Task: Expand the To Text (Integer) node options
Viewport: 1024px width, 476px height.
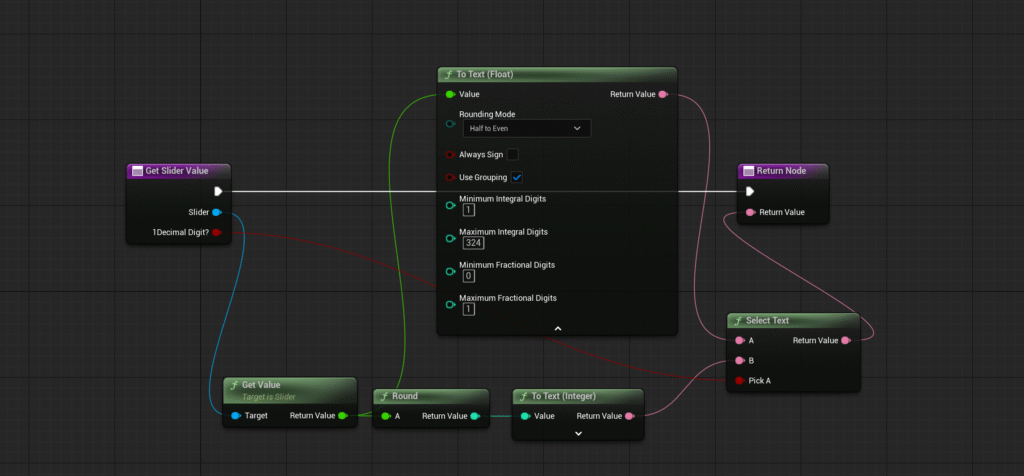Action: point(578,433)
